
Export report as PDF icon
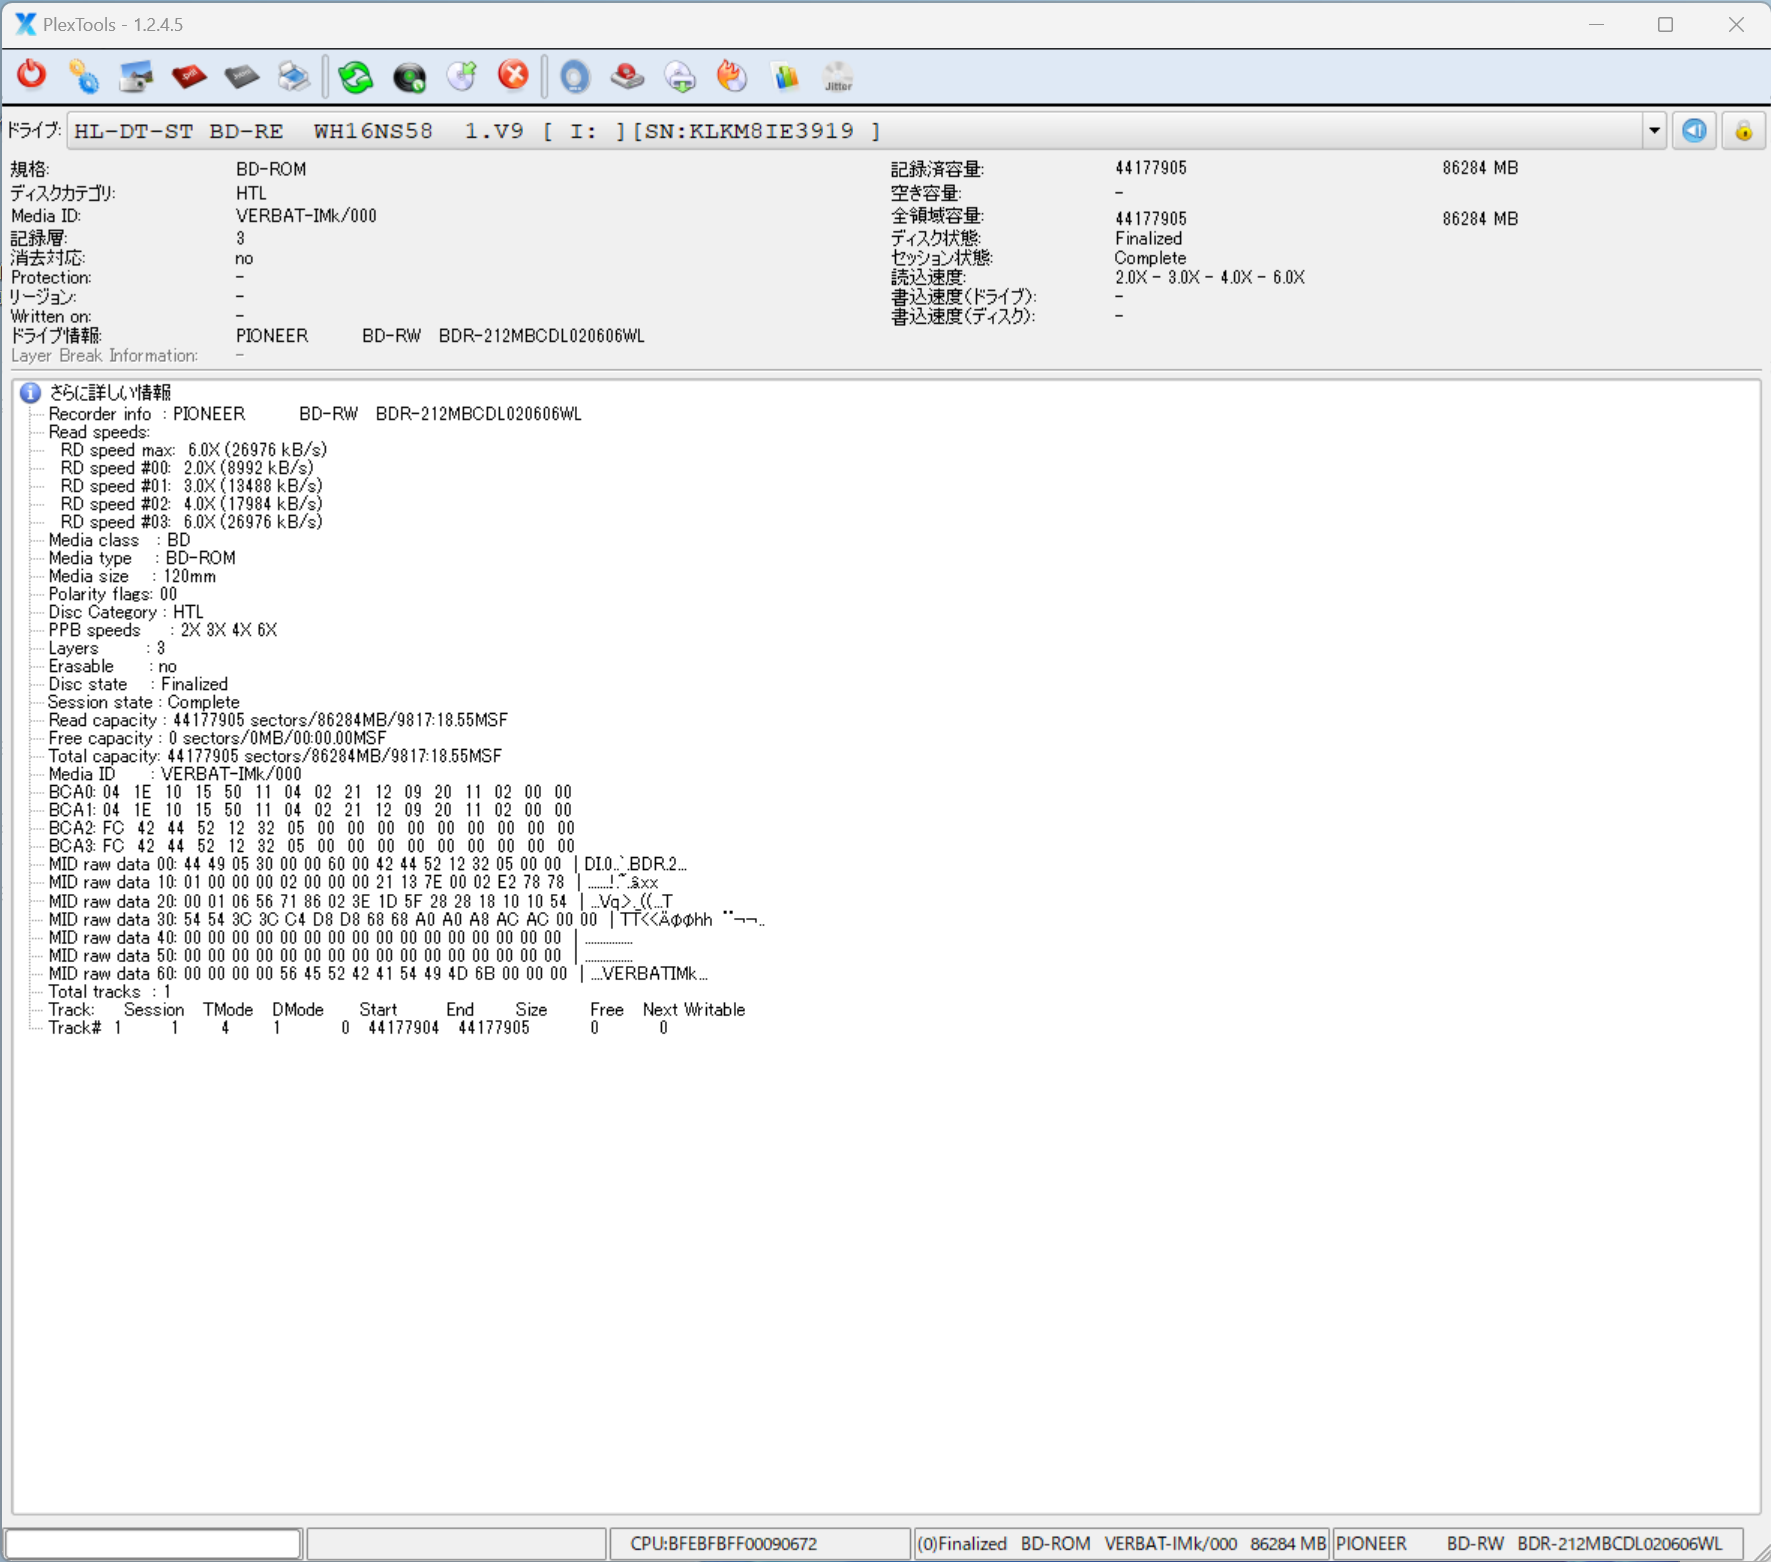189,76
